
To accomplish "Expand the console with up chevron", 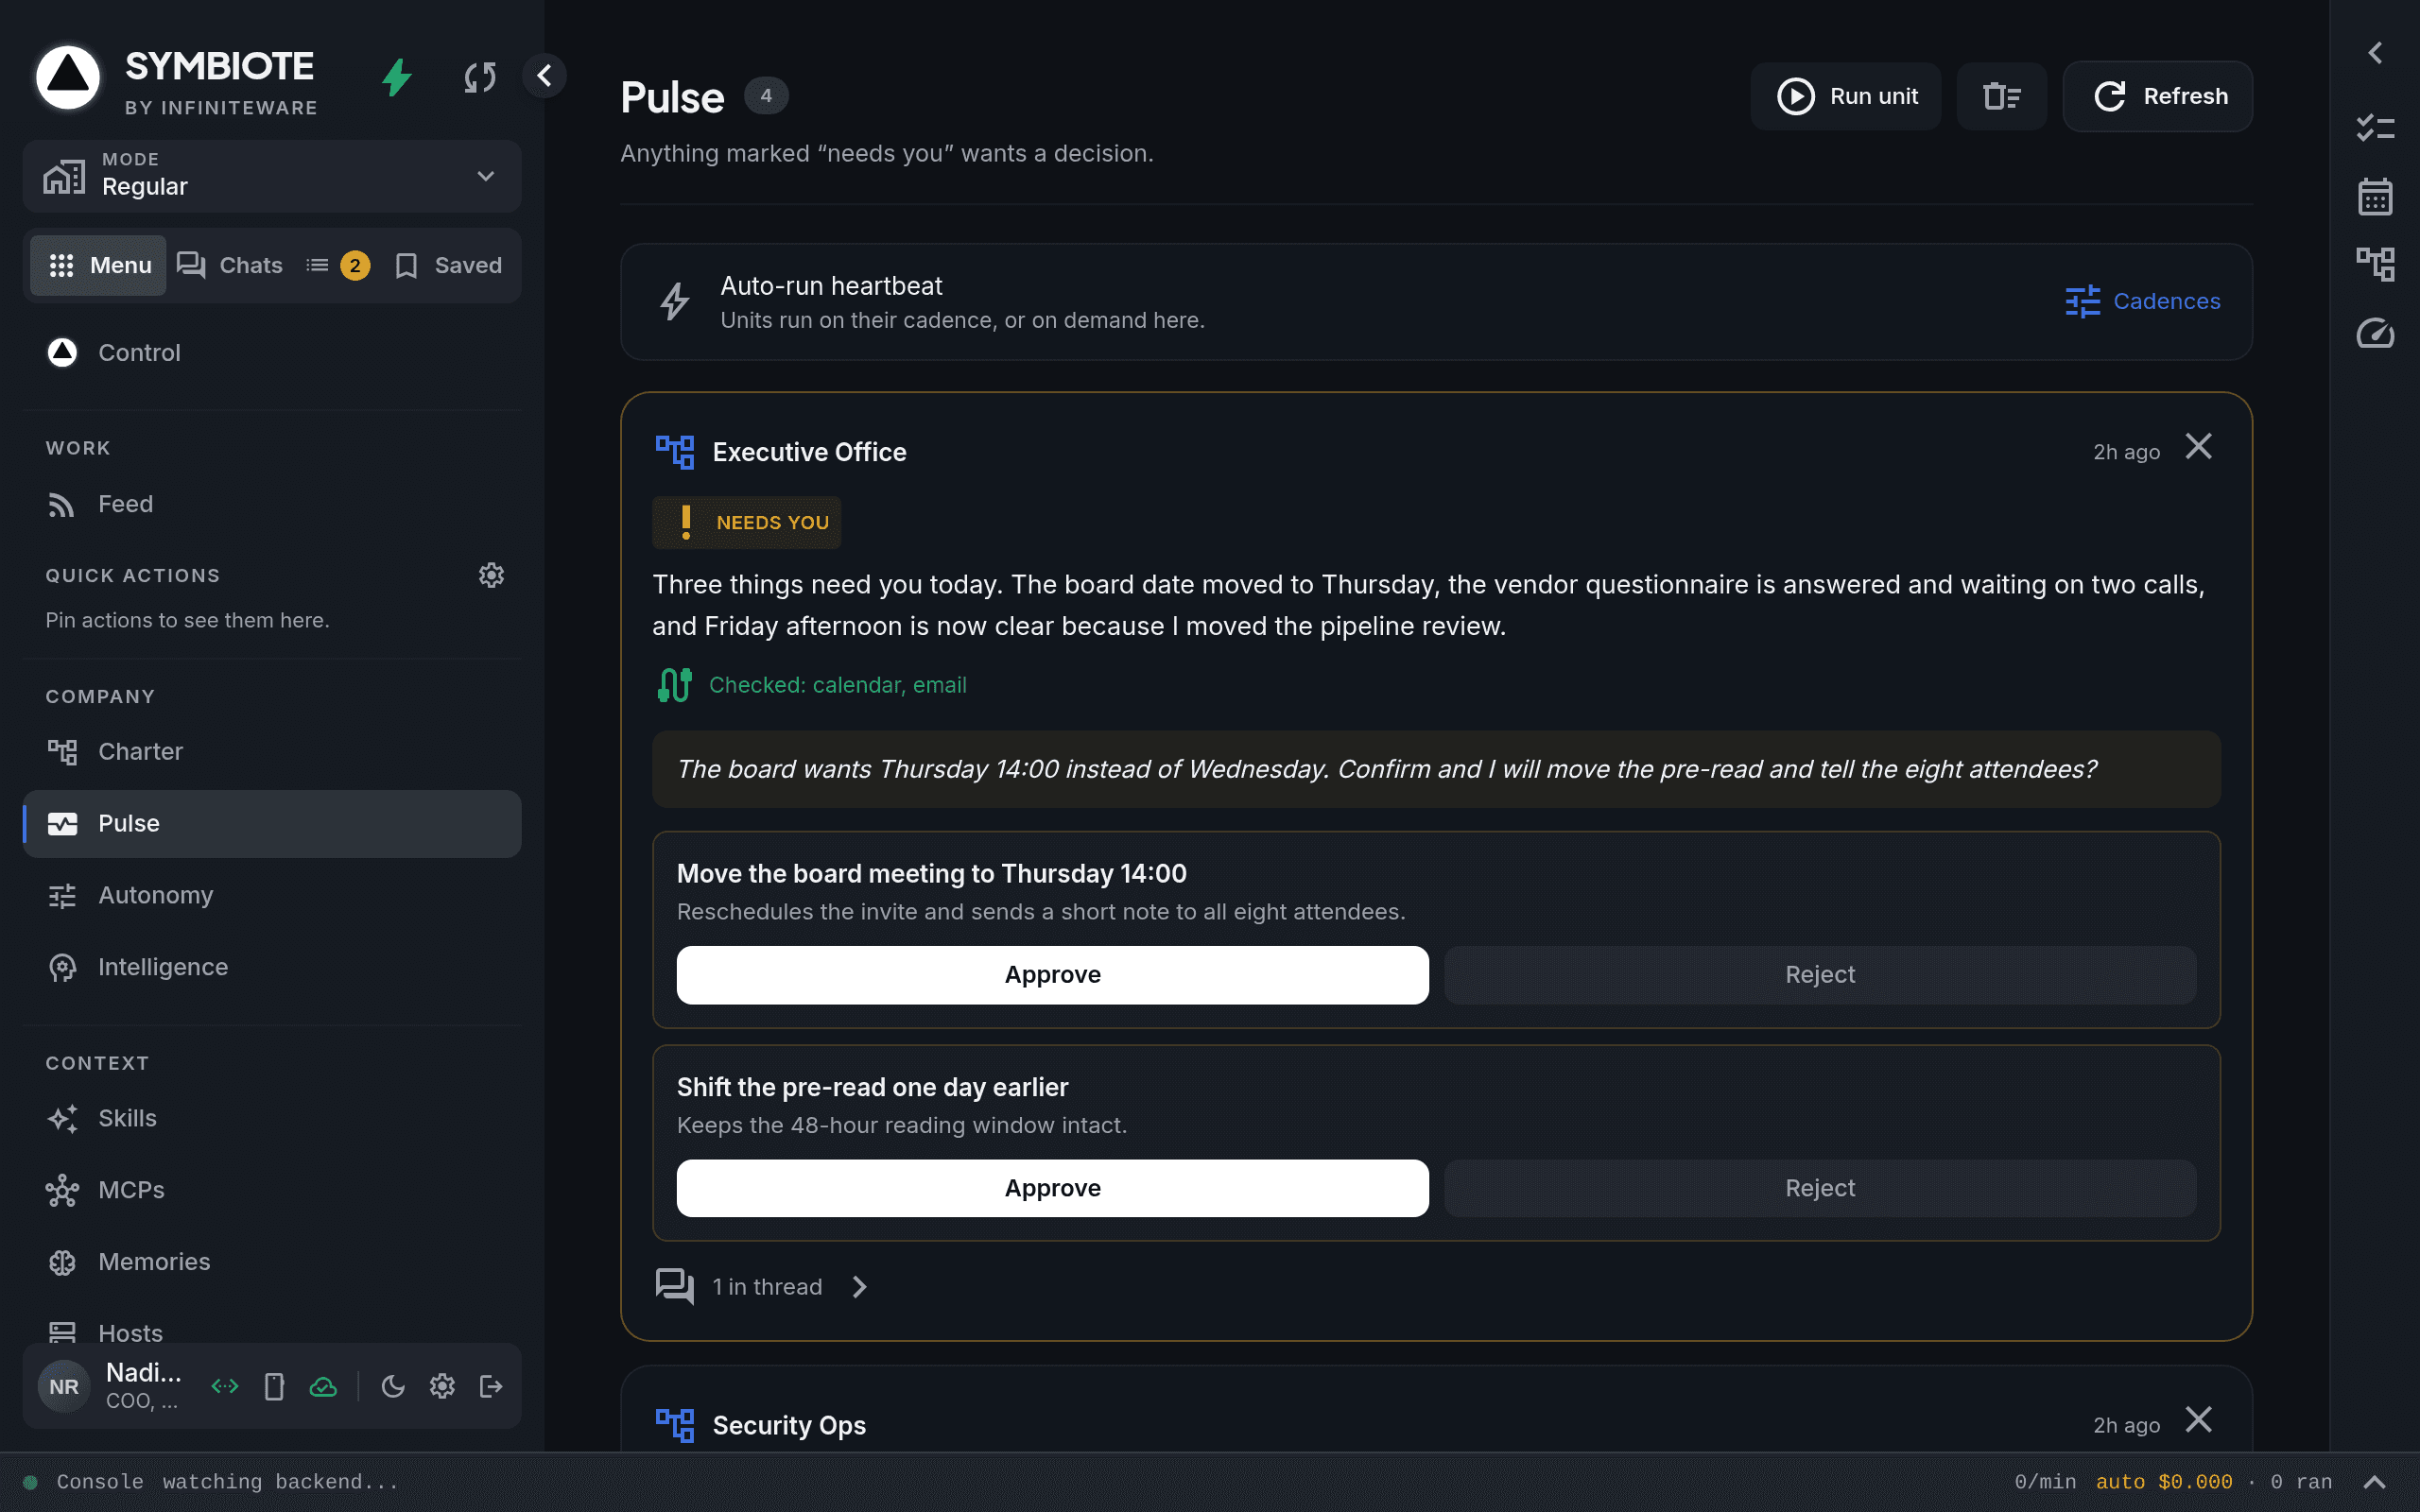I will click(2374, 1482).
